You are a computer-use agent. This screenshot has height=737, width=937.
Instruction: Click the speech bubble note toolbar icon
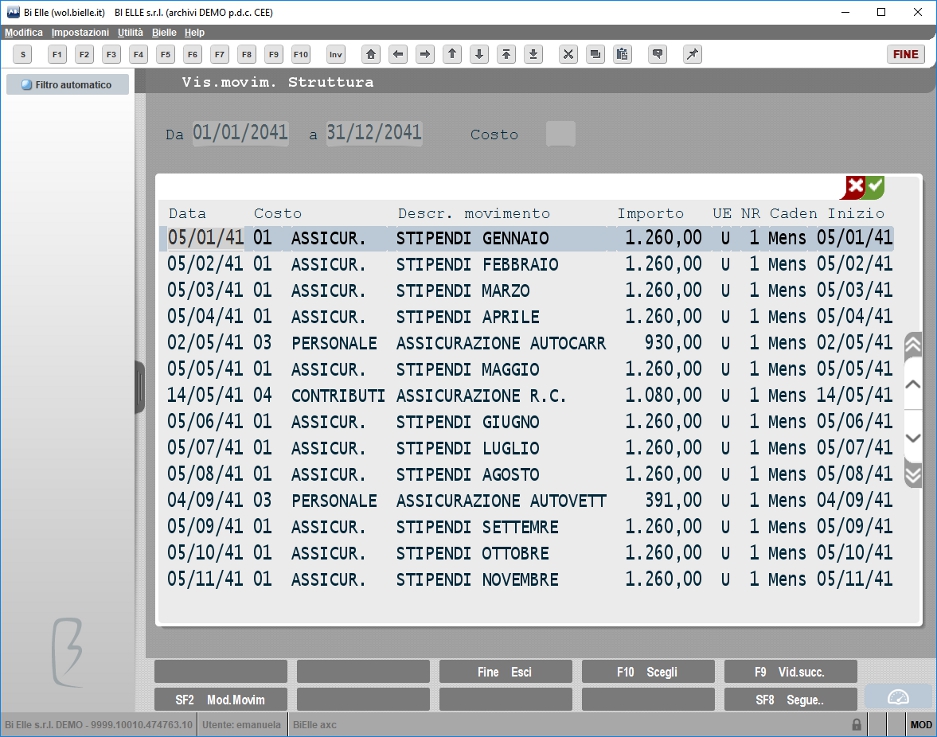click(657, 54)
